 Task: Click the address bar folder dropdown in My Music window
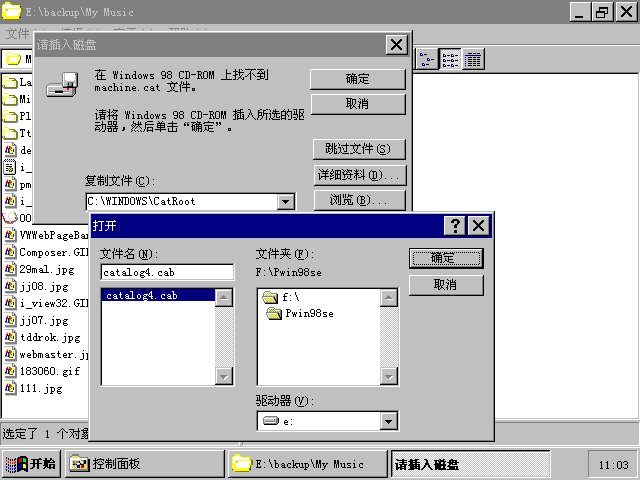coord(16,59)
